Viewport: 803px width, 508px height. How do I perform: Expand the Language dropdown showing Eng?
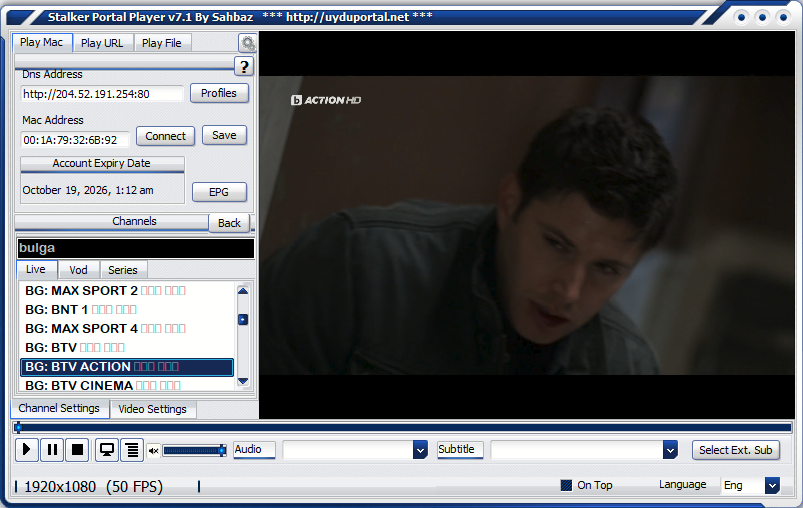point(772,485)
